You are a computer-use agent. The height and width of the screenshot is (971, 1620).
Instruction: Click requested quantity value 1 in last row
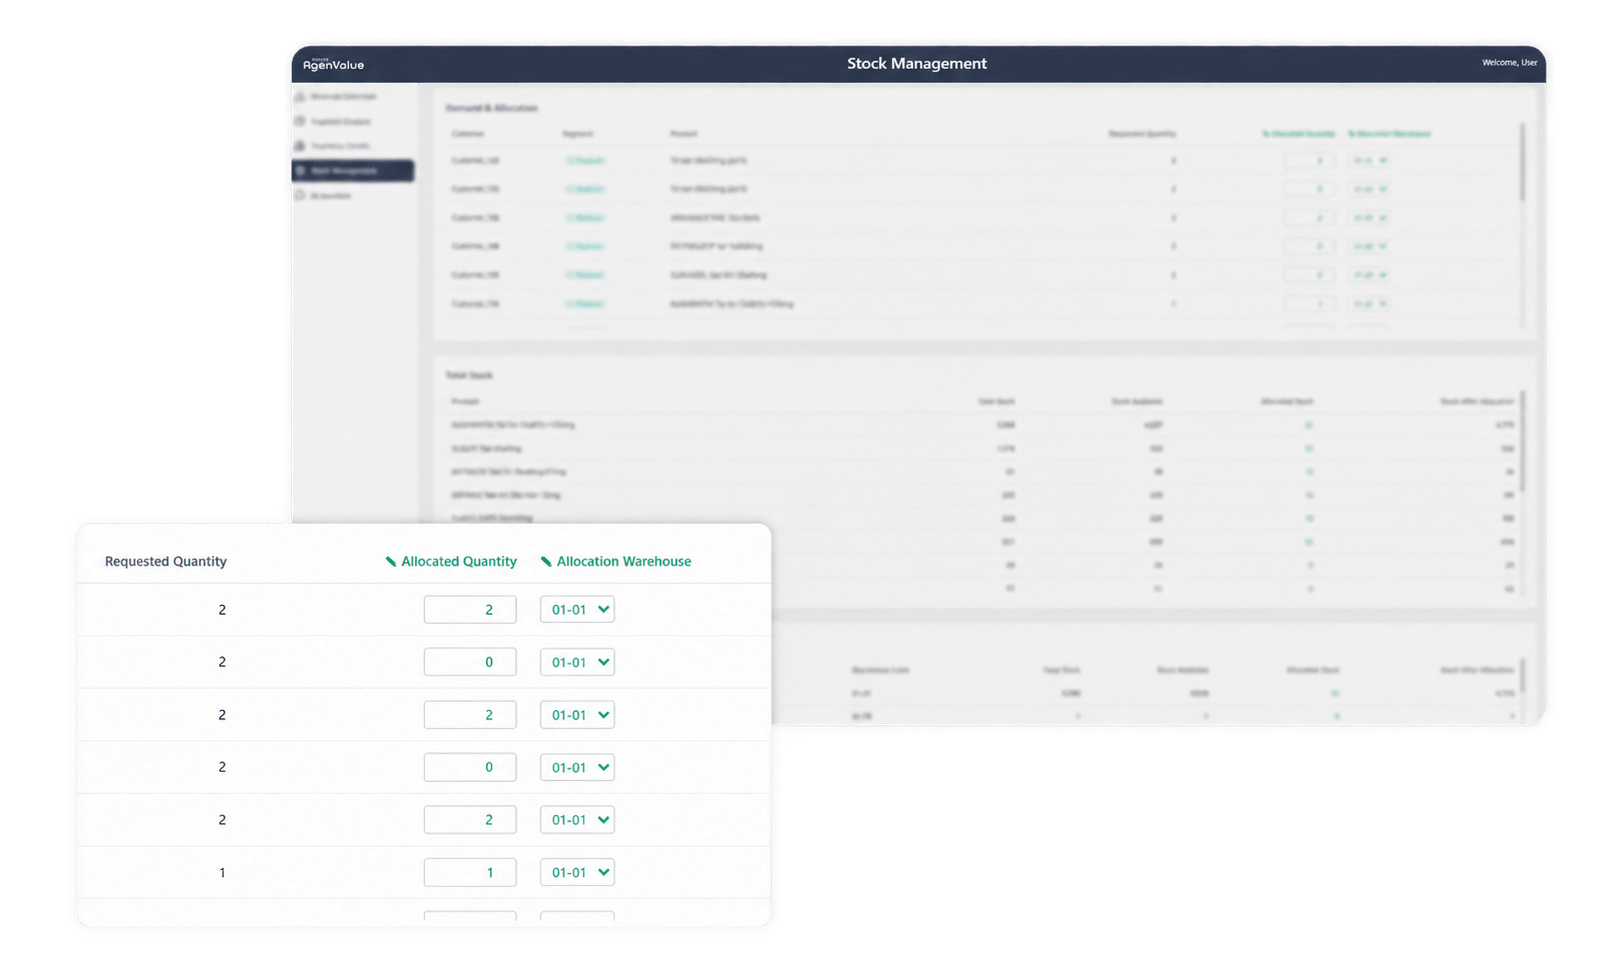222,873
